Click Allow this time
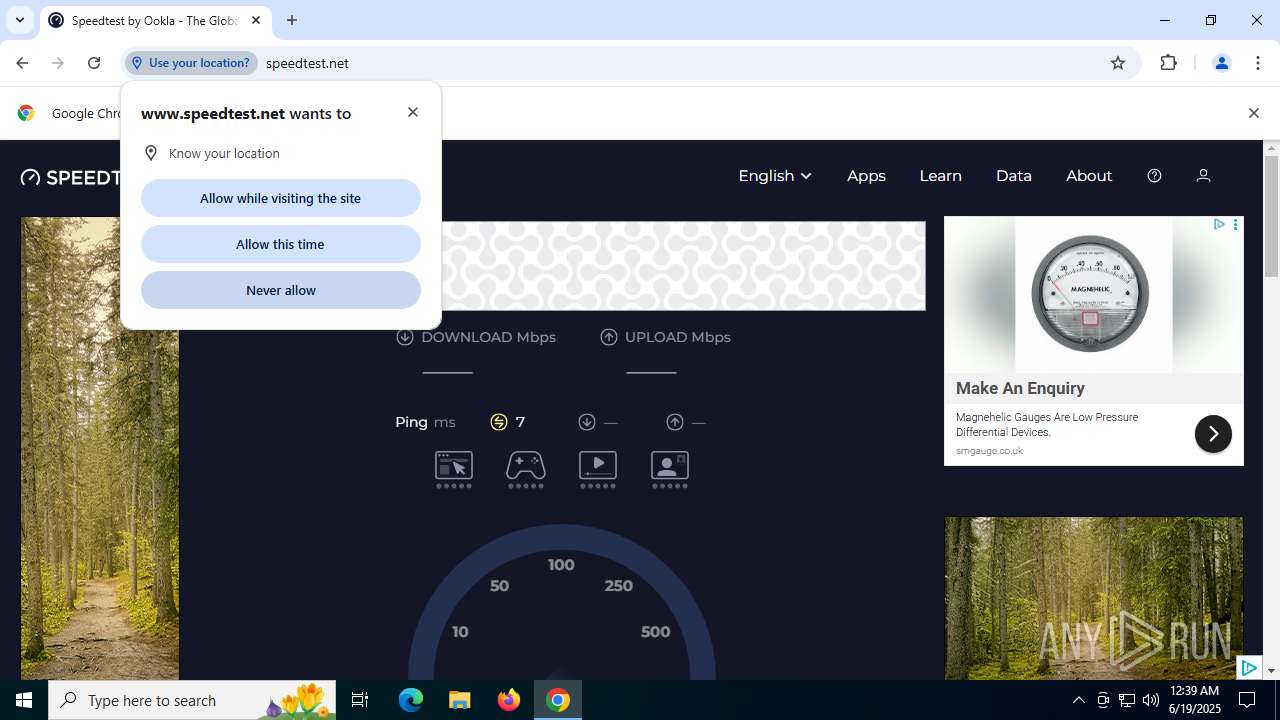Image resolution: width=1280 pixels, height=720 pixels. [x=280, y=244]
